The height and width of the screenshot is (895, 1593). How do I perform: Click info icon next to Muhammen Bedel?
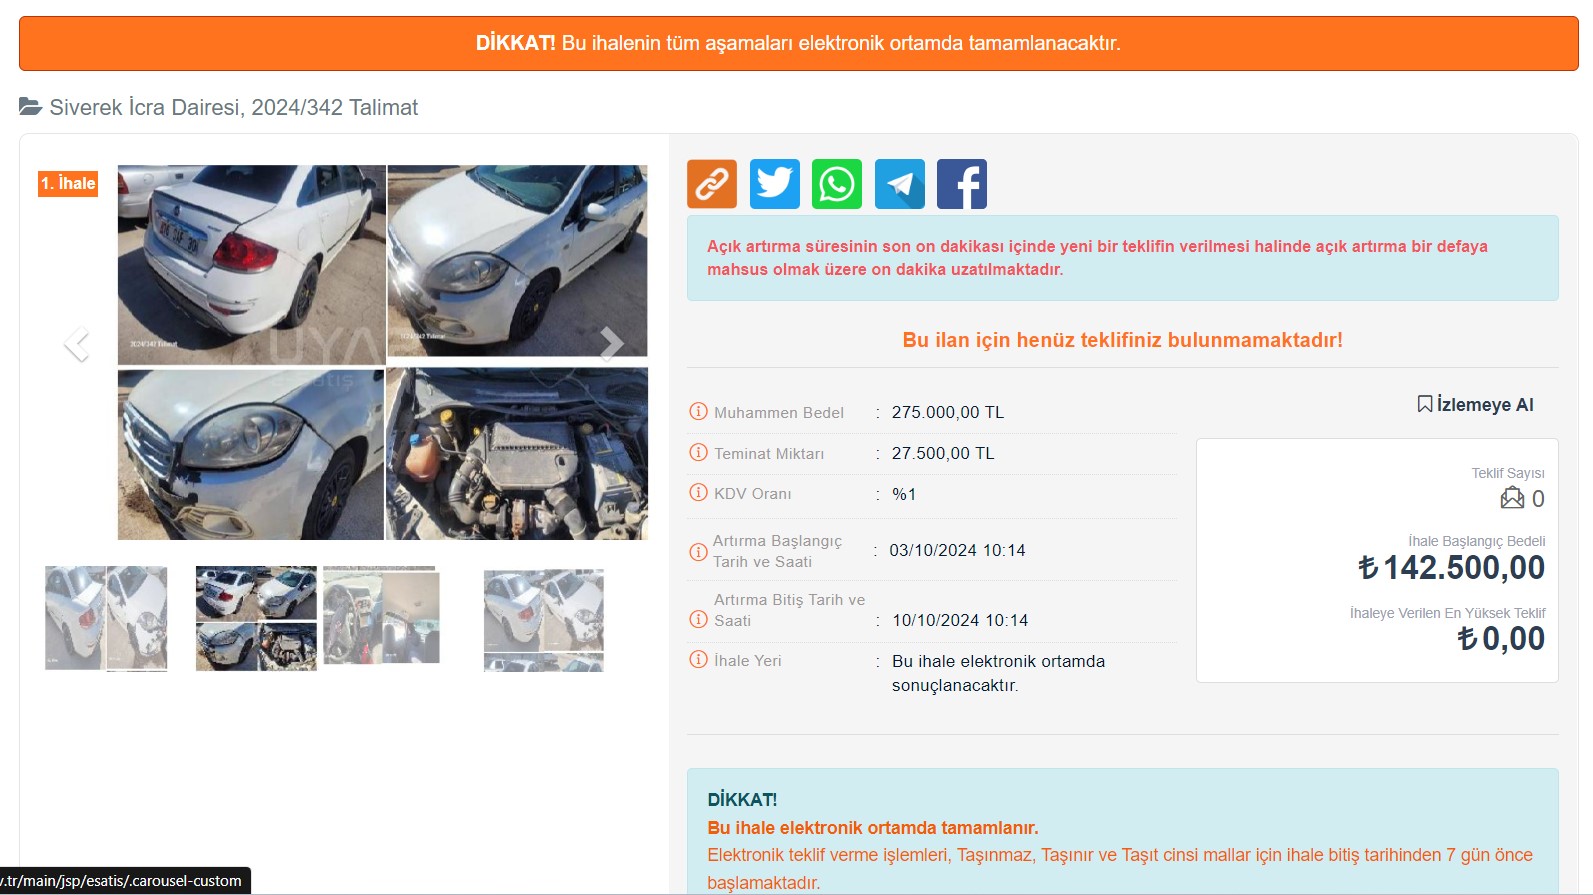tap(698, 412)
